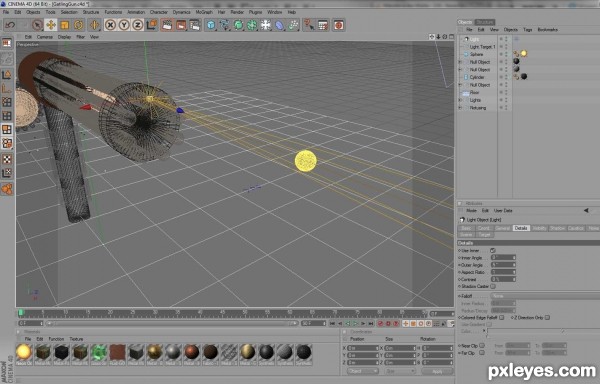Image resolution: width=600 pixels, height=384 pixels.
Task: Switch the world/object coordinate system icon
Action: 152,25
